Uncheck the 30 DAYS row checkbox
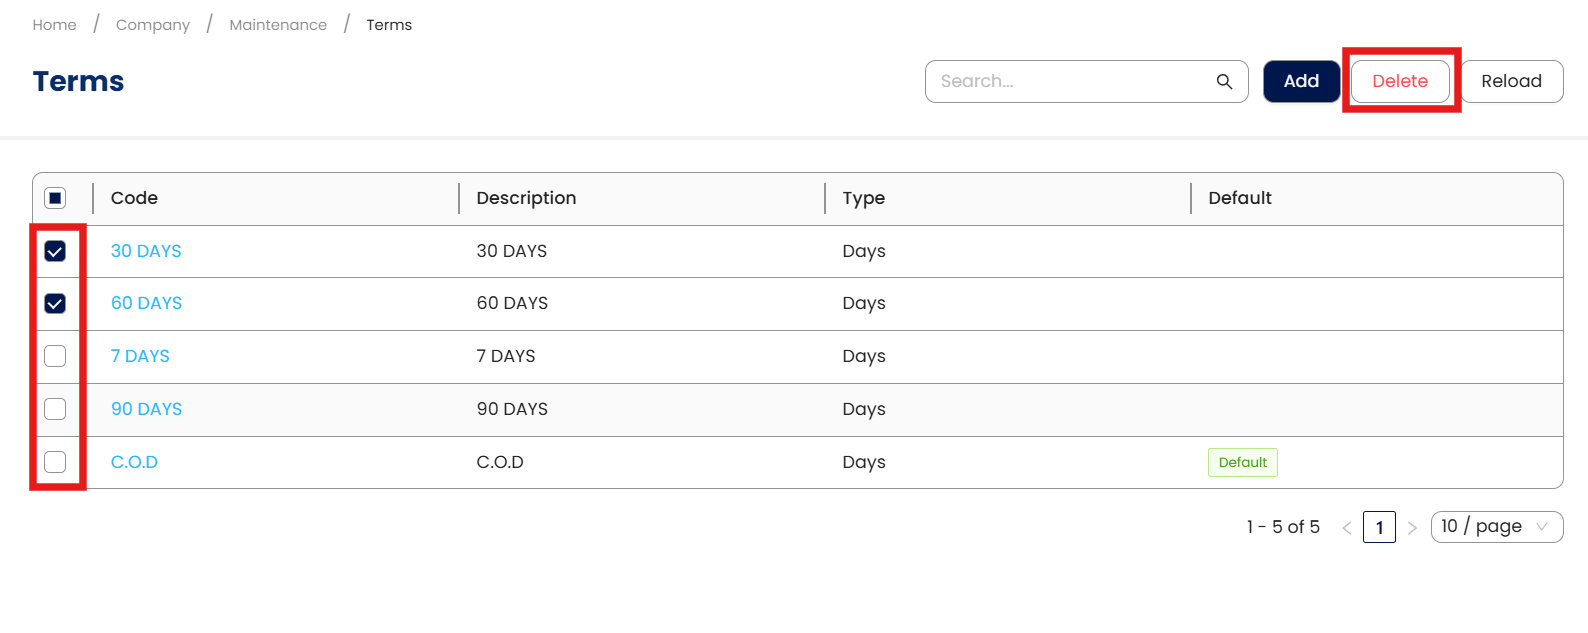This screenshot has height=633, width=1588. pos(55,251)
